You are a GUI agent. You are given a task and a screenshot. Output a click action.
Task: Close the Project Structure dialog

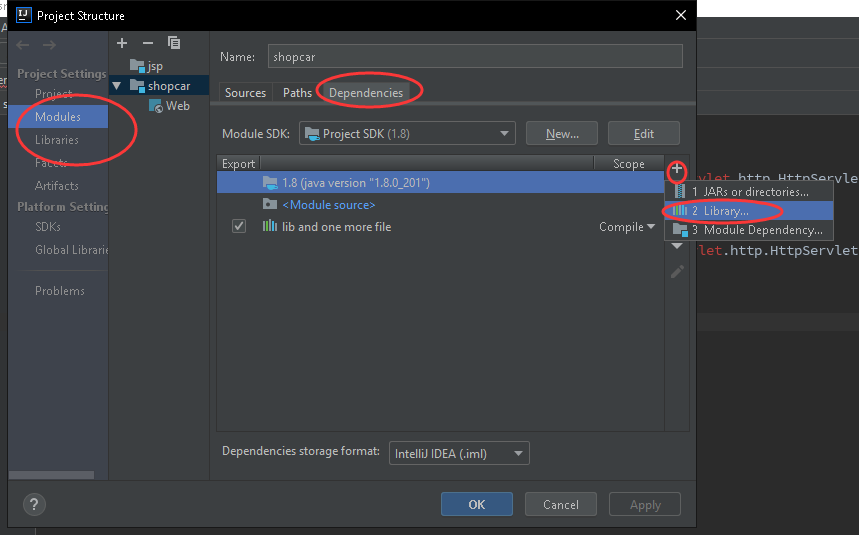(681, 15)
